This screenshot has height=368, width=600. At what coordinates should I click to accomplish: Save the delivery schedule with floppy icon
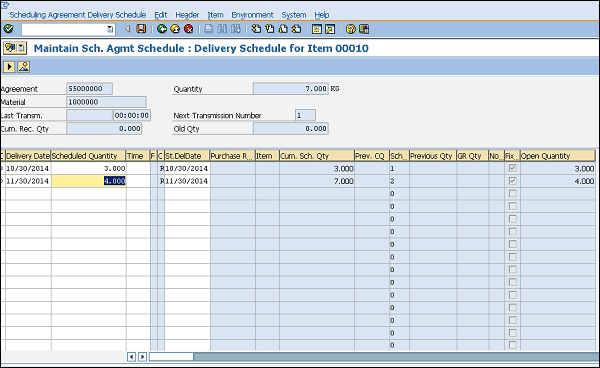[141, 29]
